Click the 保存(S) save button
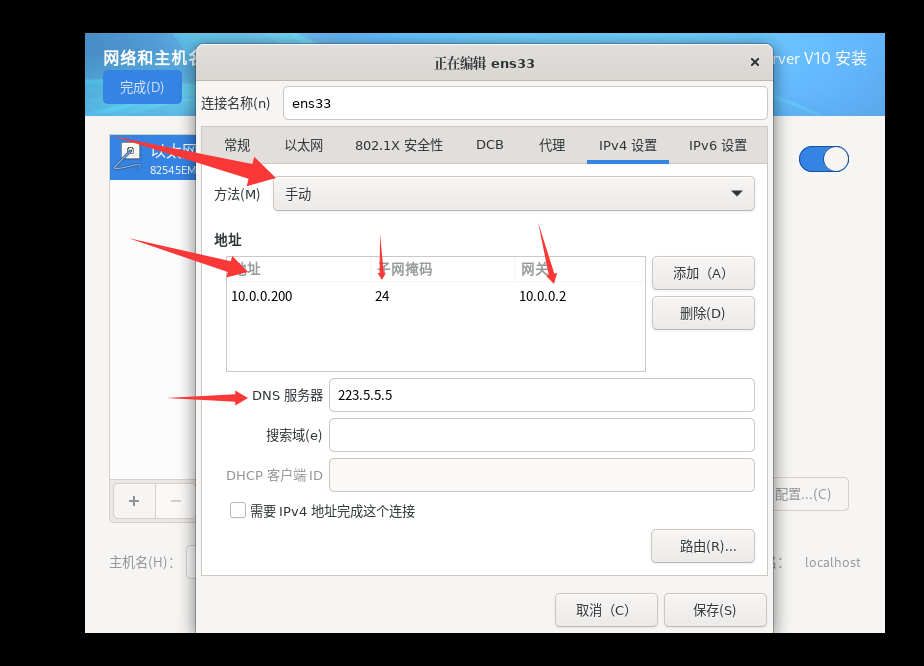 coord(715,610)
